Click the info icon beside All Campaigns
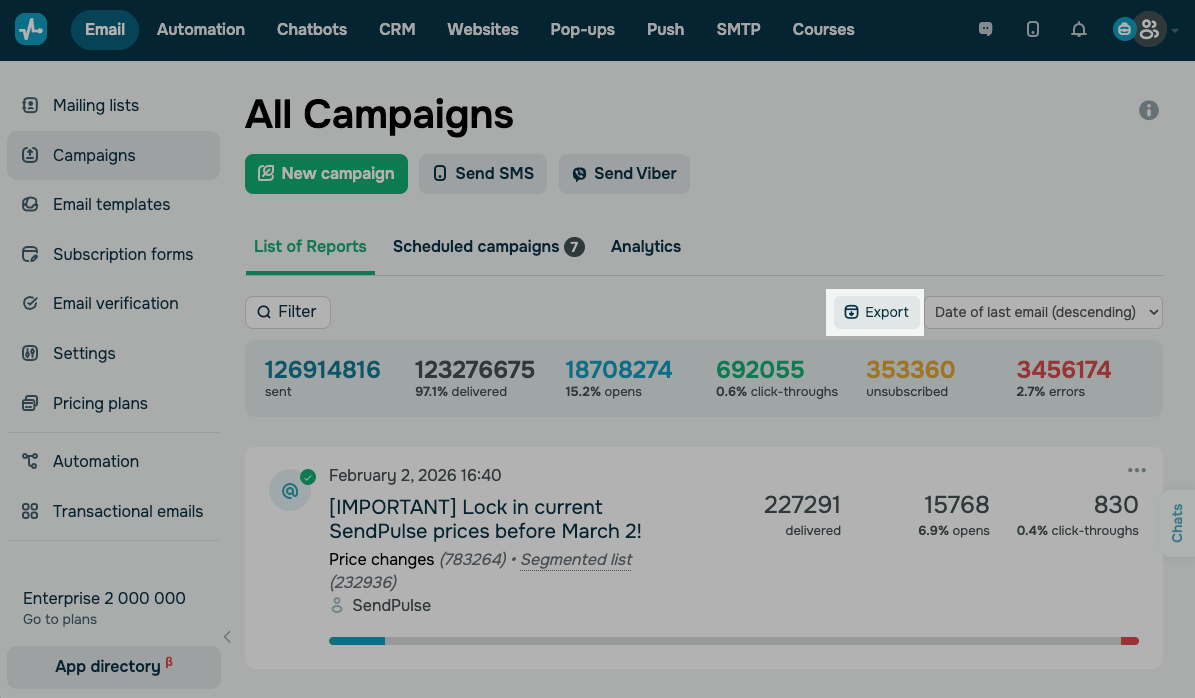1195x698 pixels. (1149, 110)
